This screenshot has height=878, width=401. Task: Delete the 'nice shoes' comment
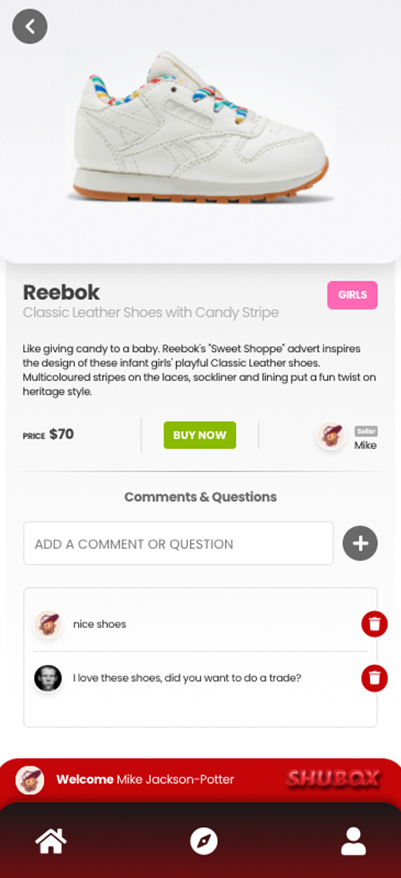[x=374, y=624]
